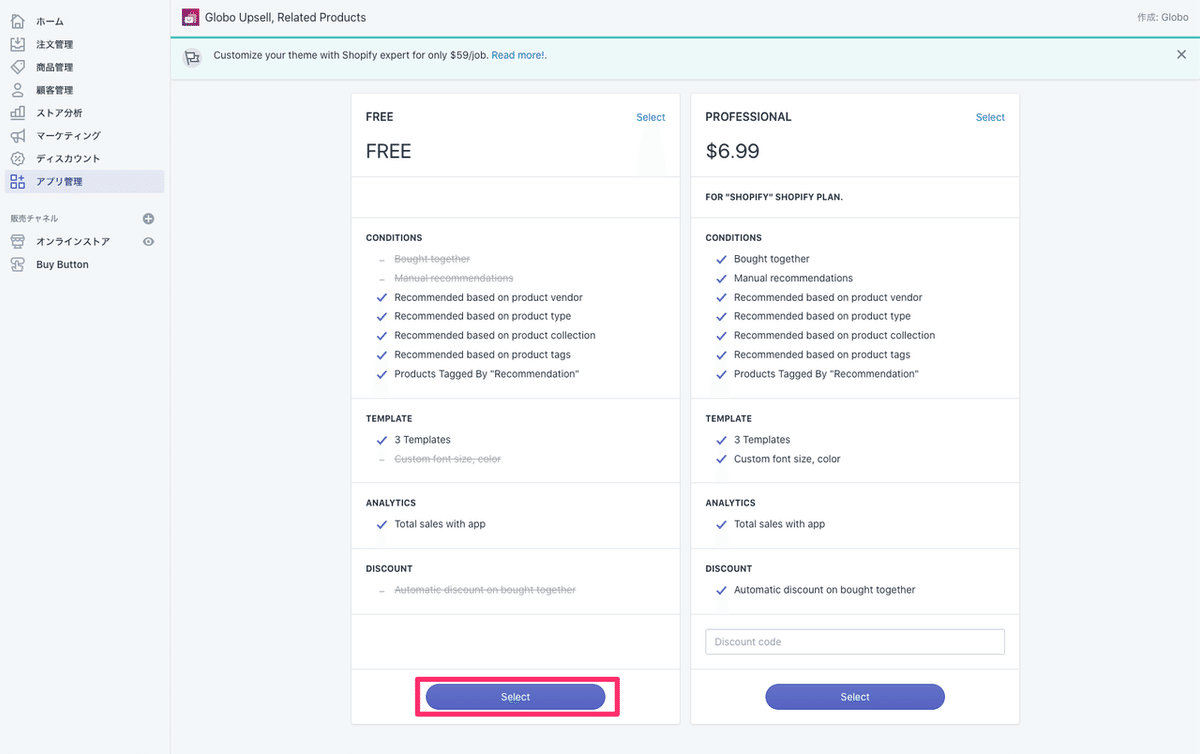This screenshot has height=754, width=1200.
Task: Open アプリ管理 in the sidebar
Action: point(59,182)
